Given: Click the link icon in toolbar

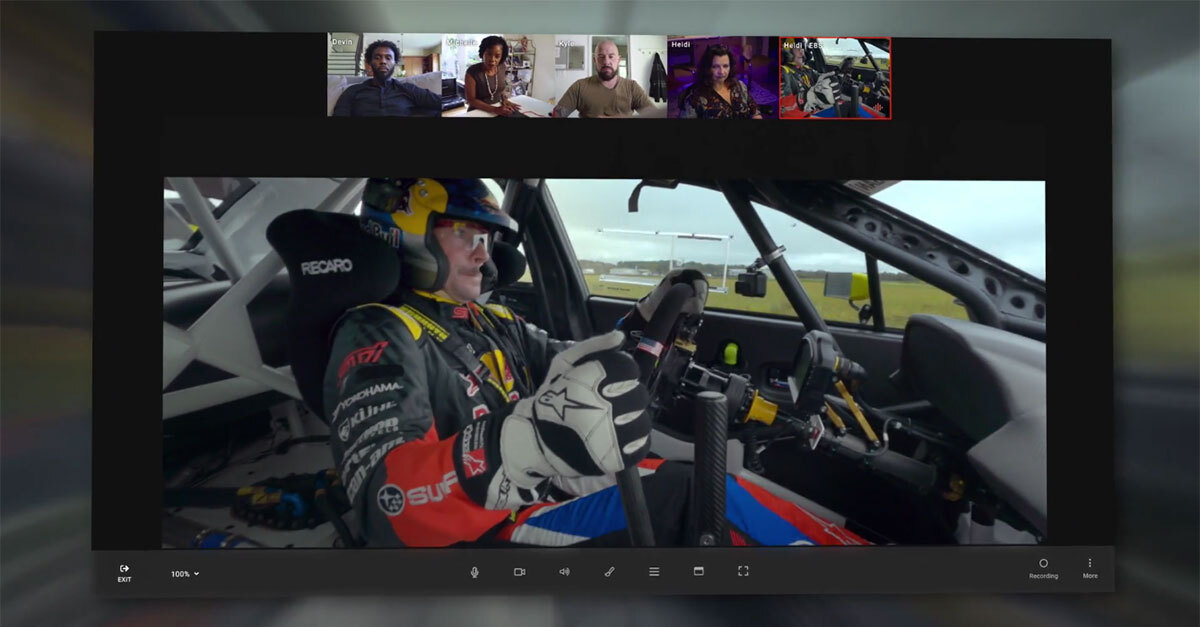Looking at the screenshot, I should 609,571.
